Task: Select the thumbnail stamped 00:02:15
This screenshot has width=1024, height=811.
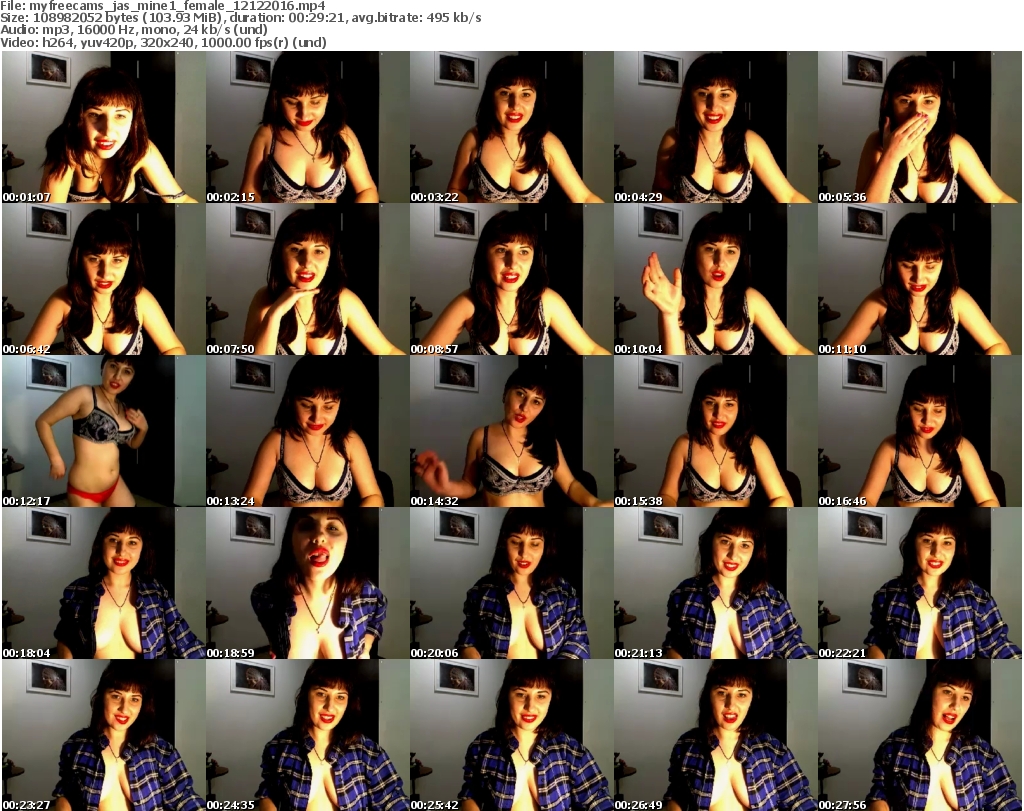Action: [308, 127]
